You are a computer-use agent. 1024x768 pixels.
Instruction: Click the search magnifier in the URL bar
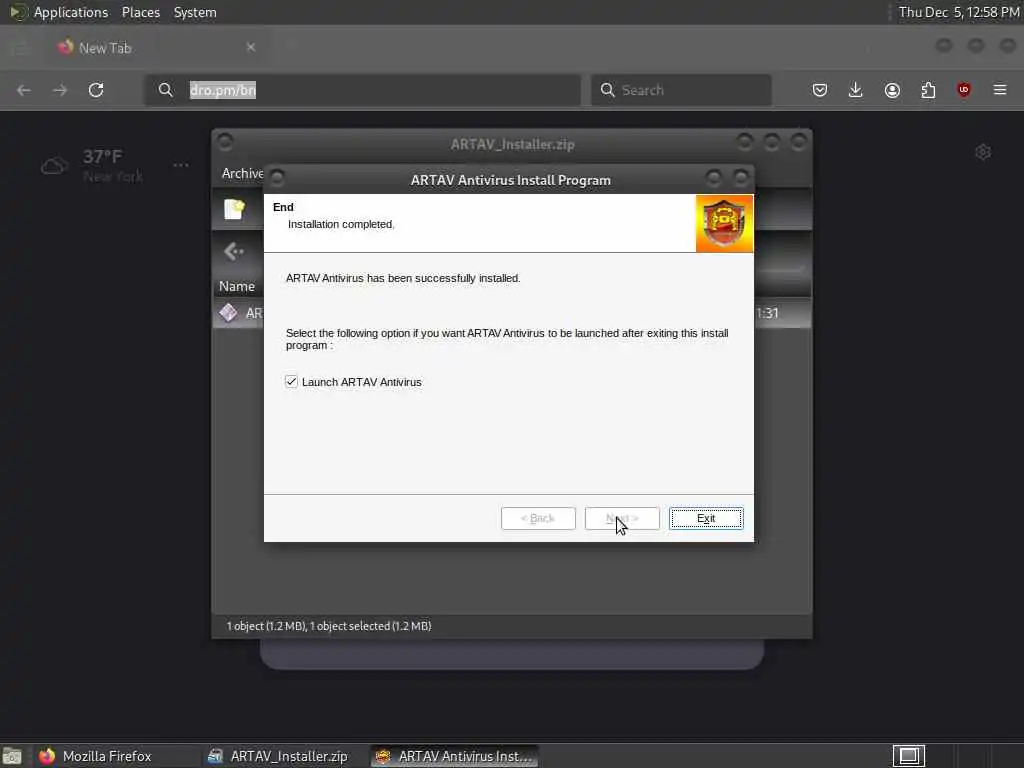click(166, 90)
